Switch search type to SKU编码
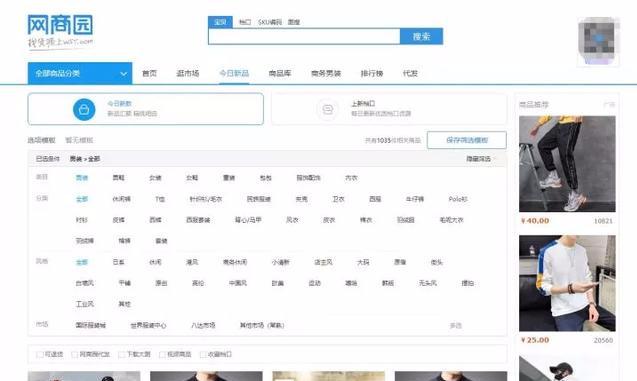Viewport: 637px width, 381px height. (x=270, y=22)
